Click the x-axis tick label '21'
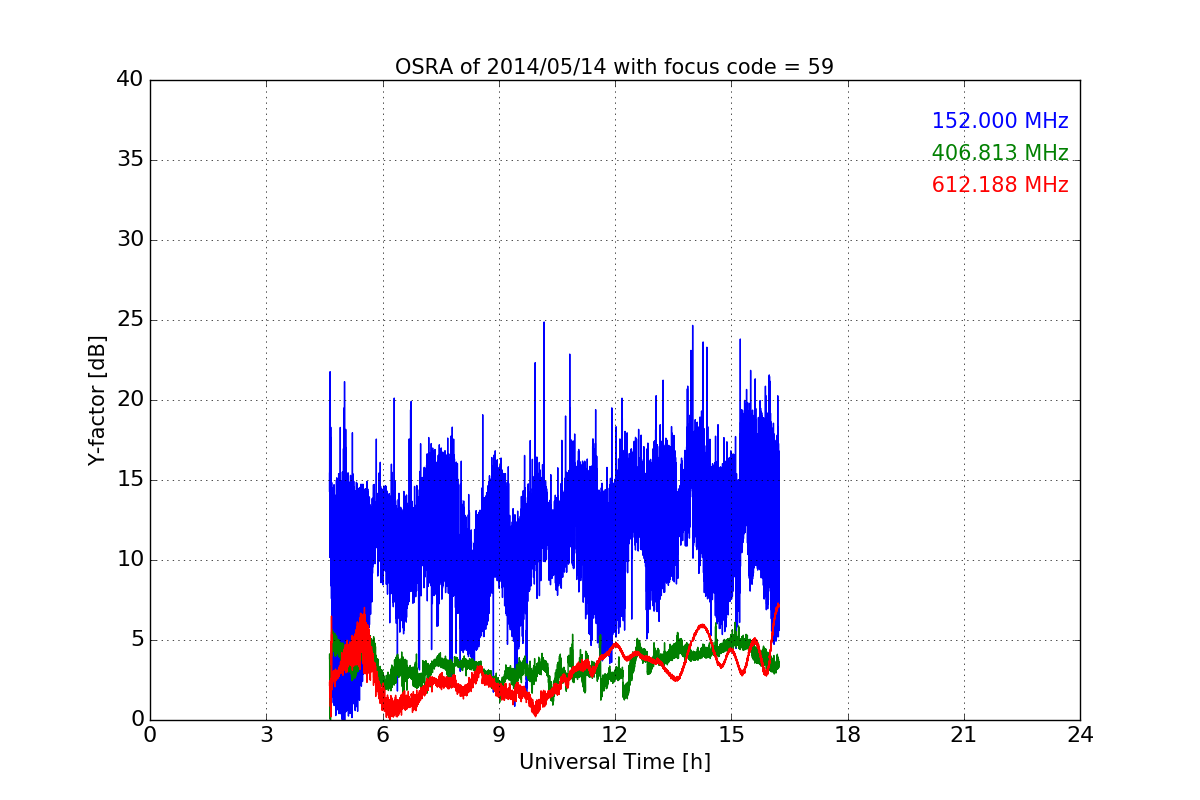The height and width of the screenshot is (800, 1200). click(964, 735)
